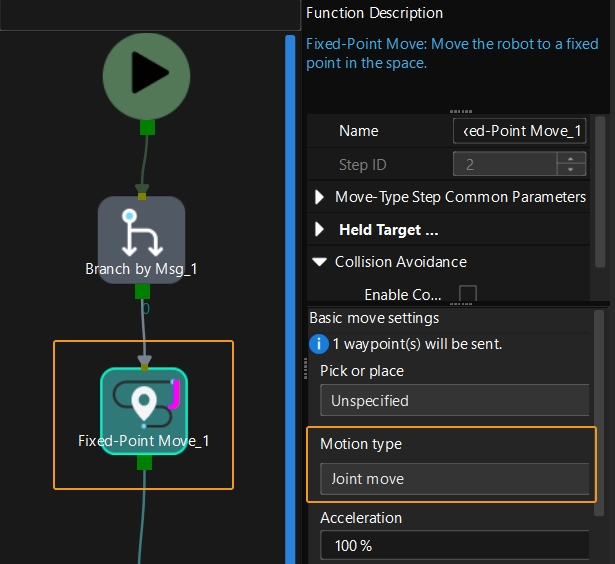Click the blue info icon beside waypoint message
This screenshot has height=564, width=615.
[x=319, y=344]
